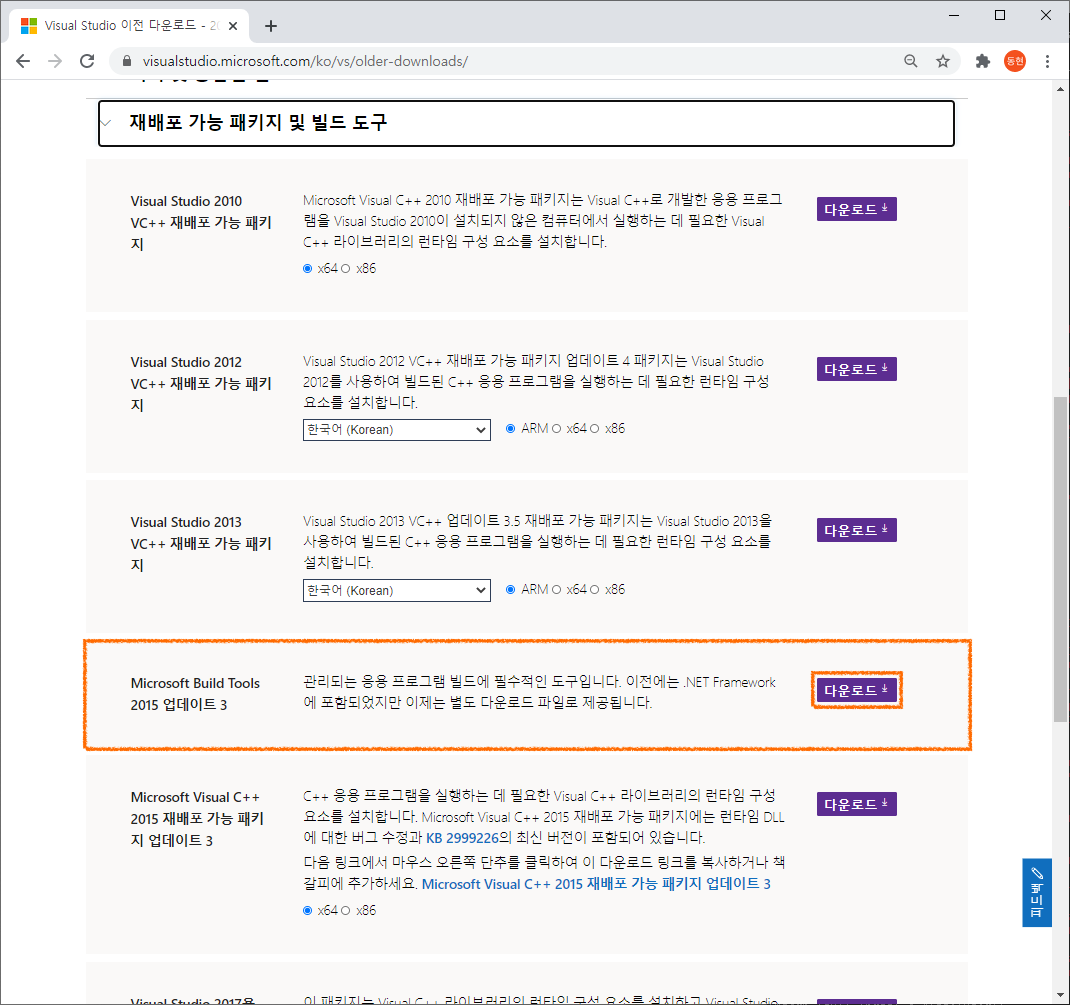This screenshot has width=1070, height=1005.
Task: Open the blue feedback side tab
Action: (x=1037, y=892)
